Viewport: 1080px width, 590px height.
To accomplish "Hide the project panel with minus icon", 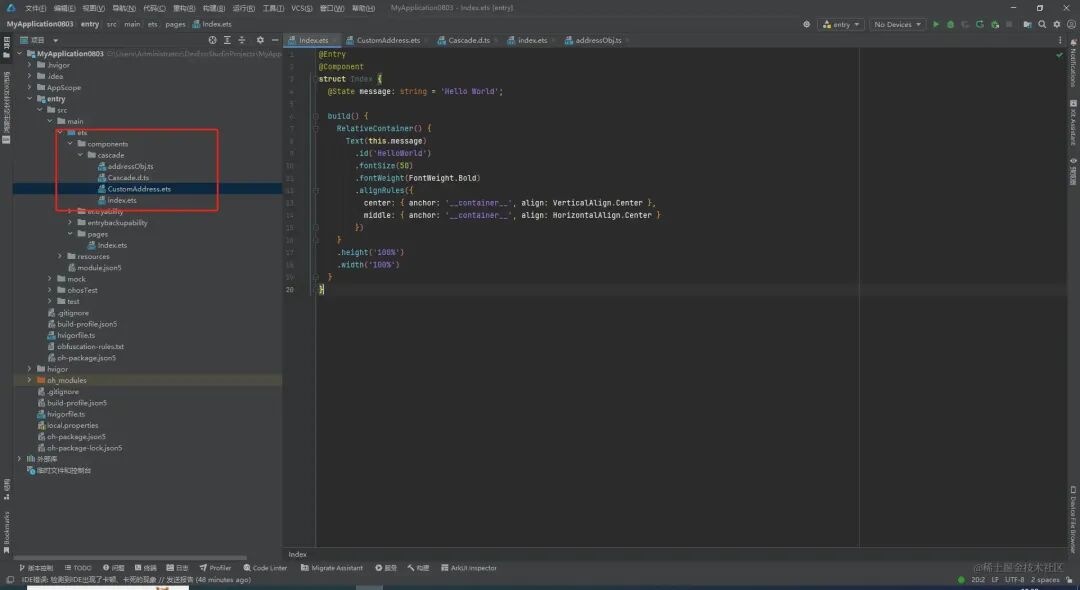I will tap(275, 40).
